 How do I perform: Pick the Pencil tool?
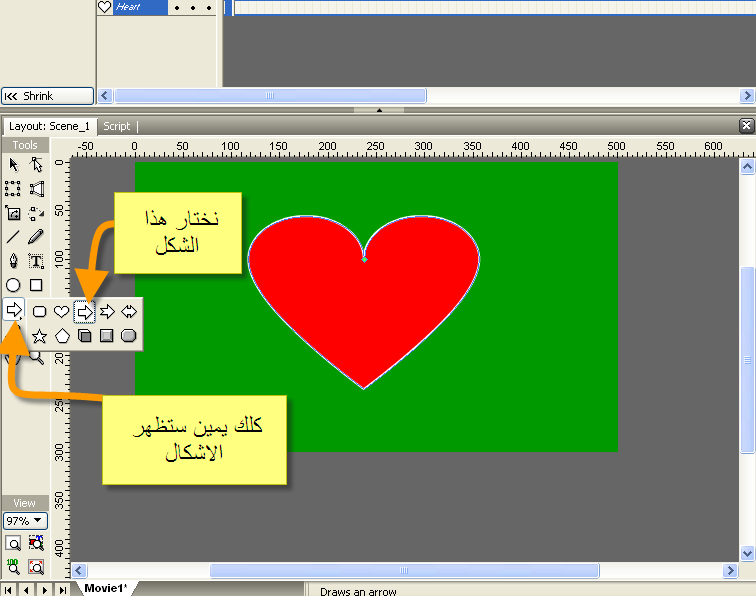point(36,237)
